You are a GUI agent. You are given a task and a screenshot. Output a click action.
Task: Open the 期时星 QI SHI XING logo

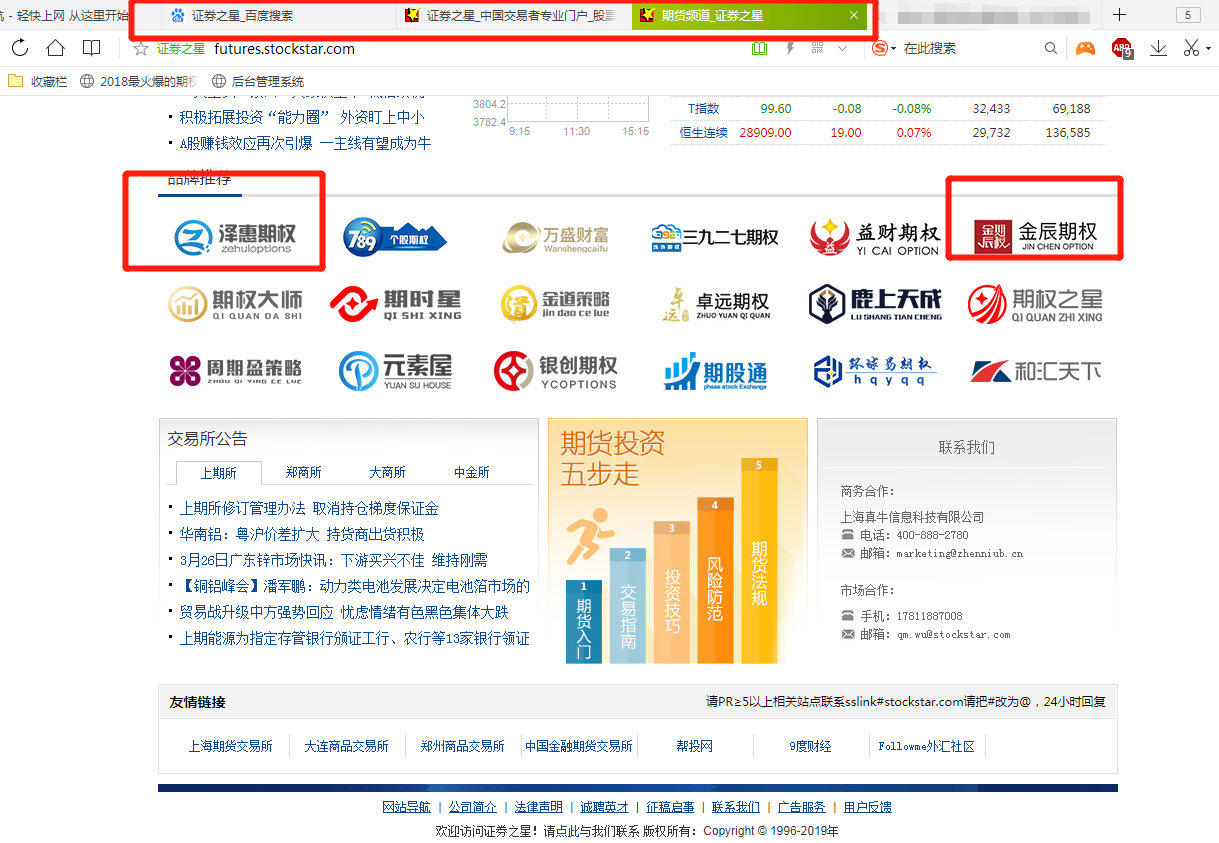tap(394, 303)
